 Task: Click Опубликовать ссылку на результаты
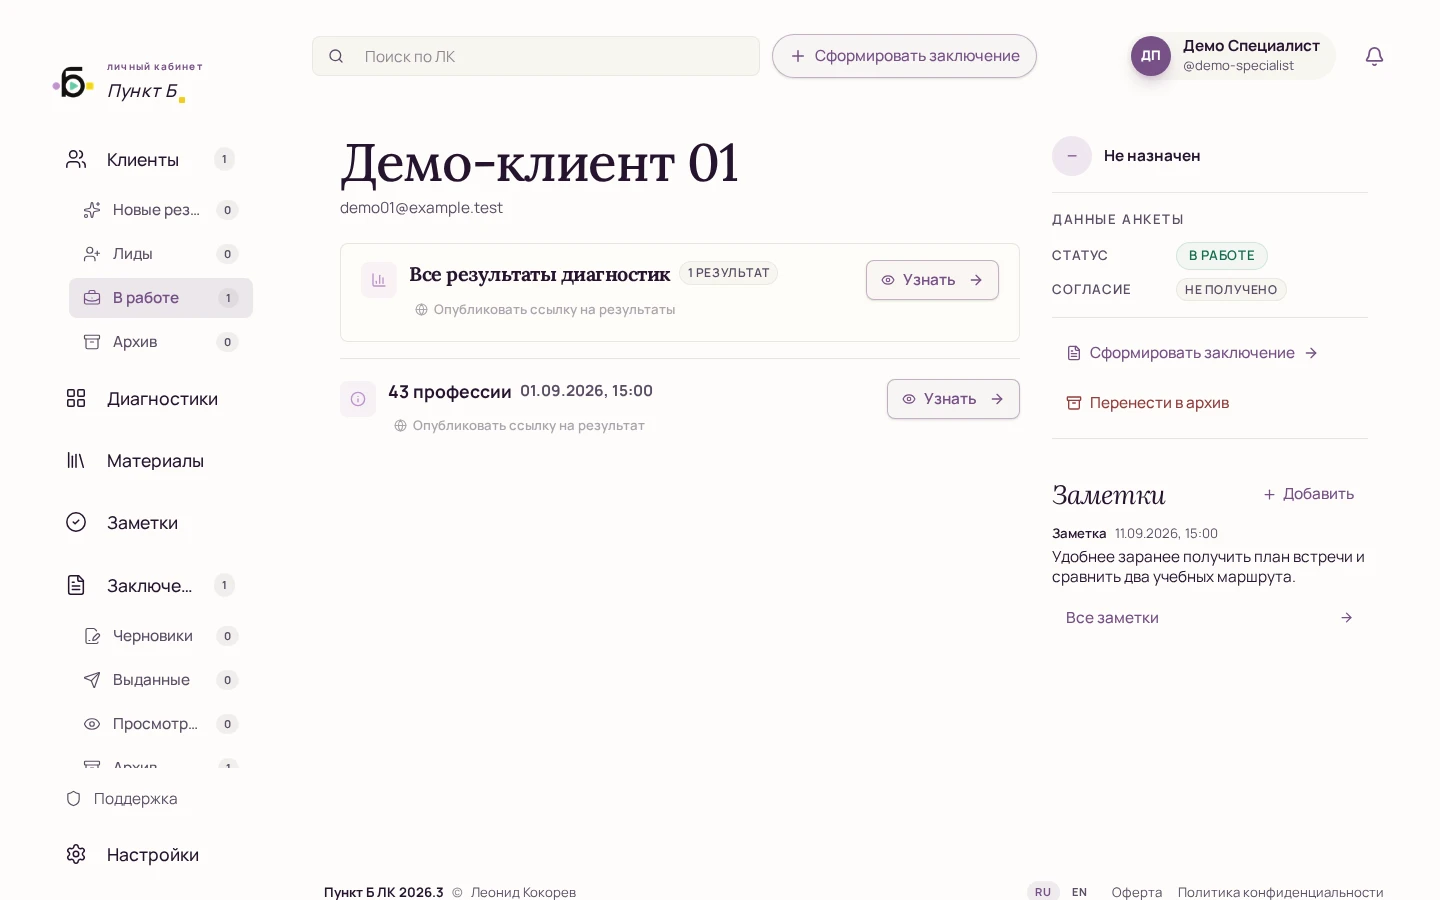coord(545,310)
